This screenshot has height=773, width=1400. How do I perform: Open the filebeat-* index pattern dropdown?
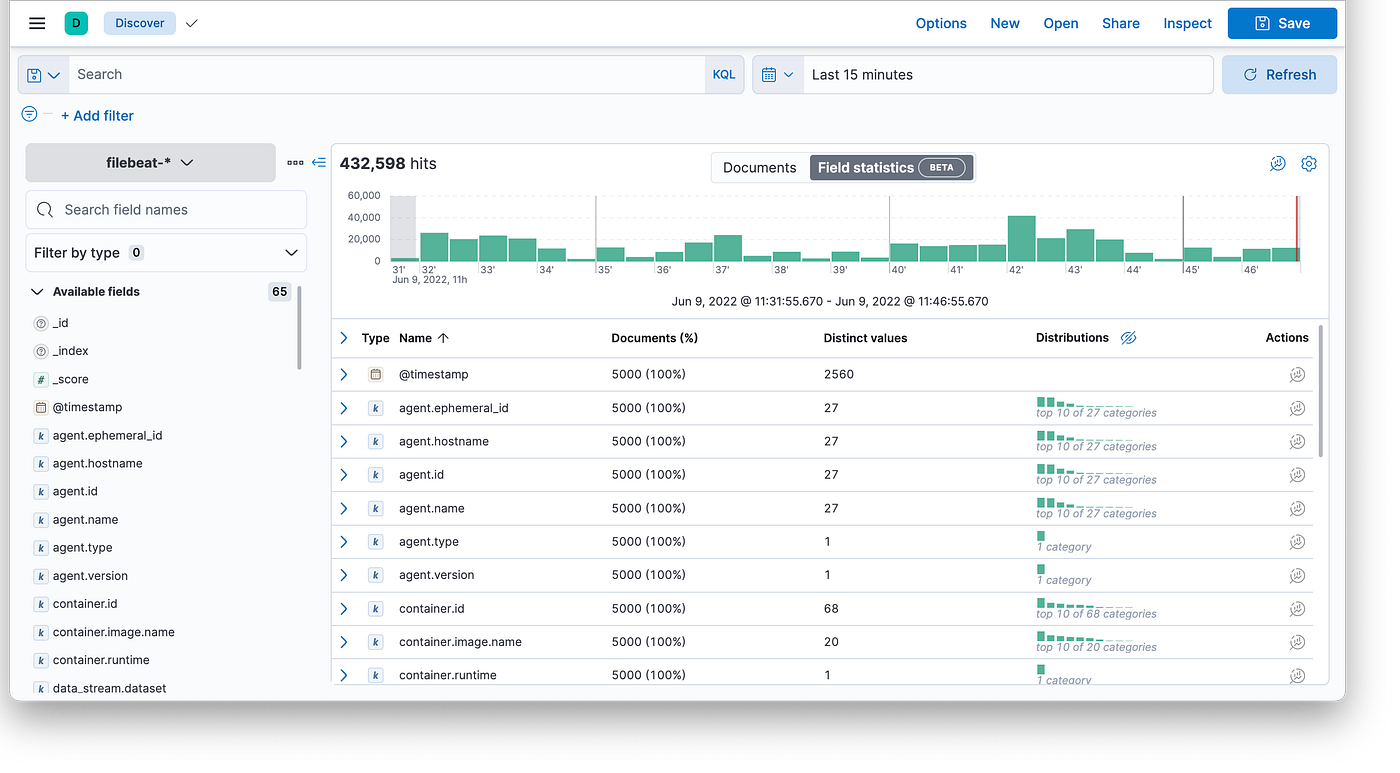point(150,162)
